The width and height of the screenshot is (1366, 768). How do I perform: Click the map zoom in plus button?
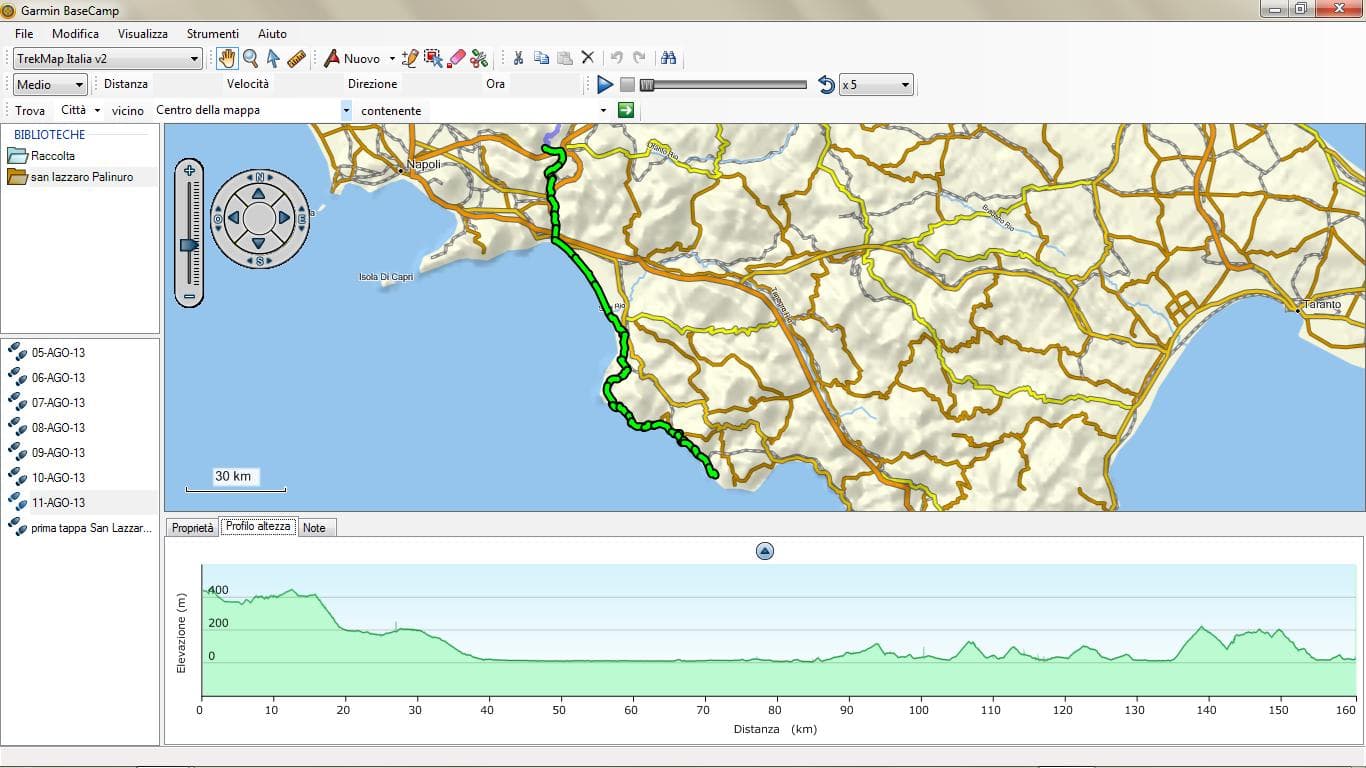189,171
